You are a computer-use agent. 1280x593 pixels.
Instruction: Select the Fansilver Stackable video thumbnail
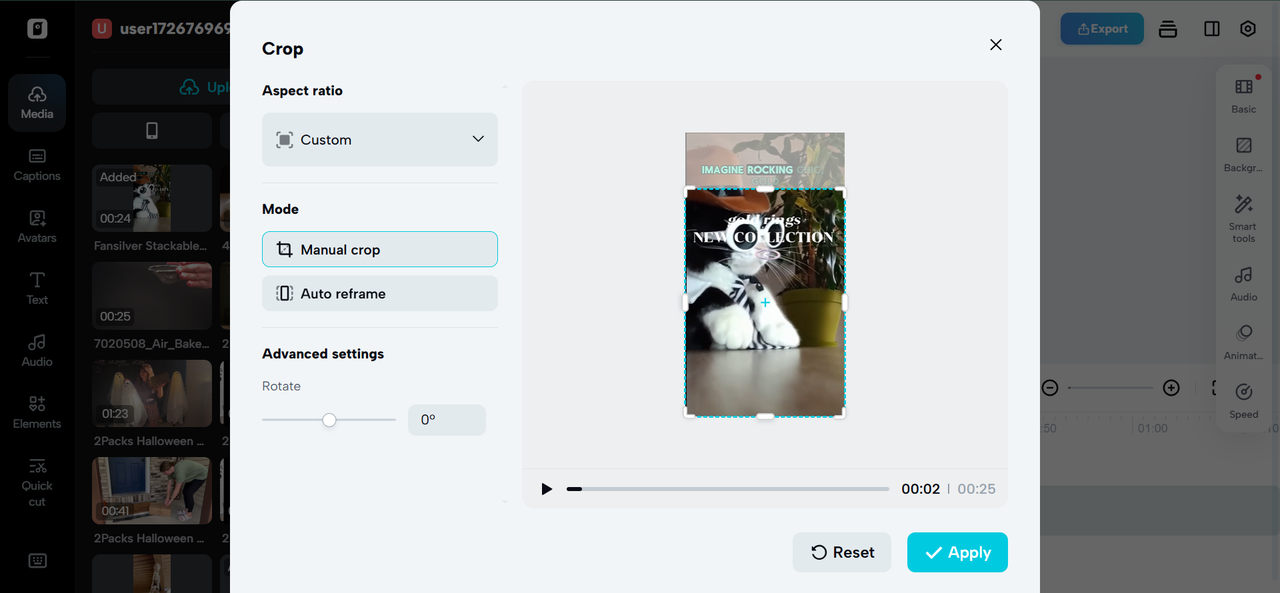point(152,198)
